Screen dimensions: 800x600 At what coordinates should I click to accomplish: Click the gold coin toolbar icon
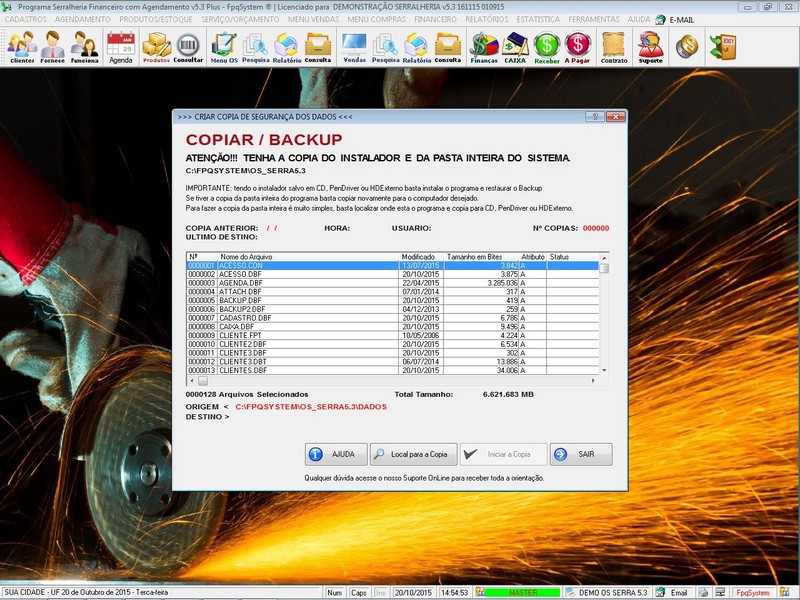click(x=687, y=46)
